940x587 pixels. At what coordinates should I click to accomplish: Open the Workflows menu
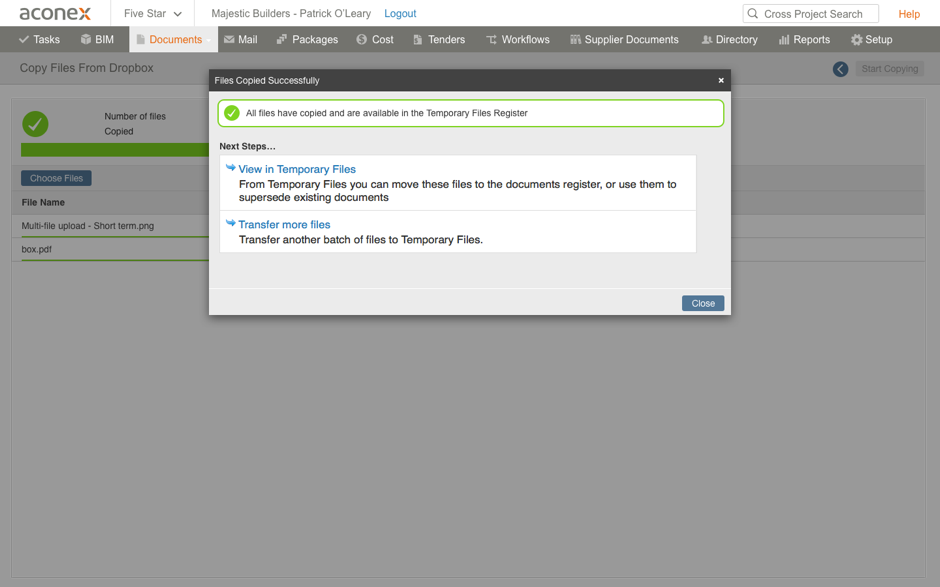pos(518,40)
